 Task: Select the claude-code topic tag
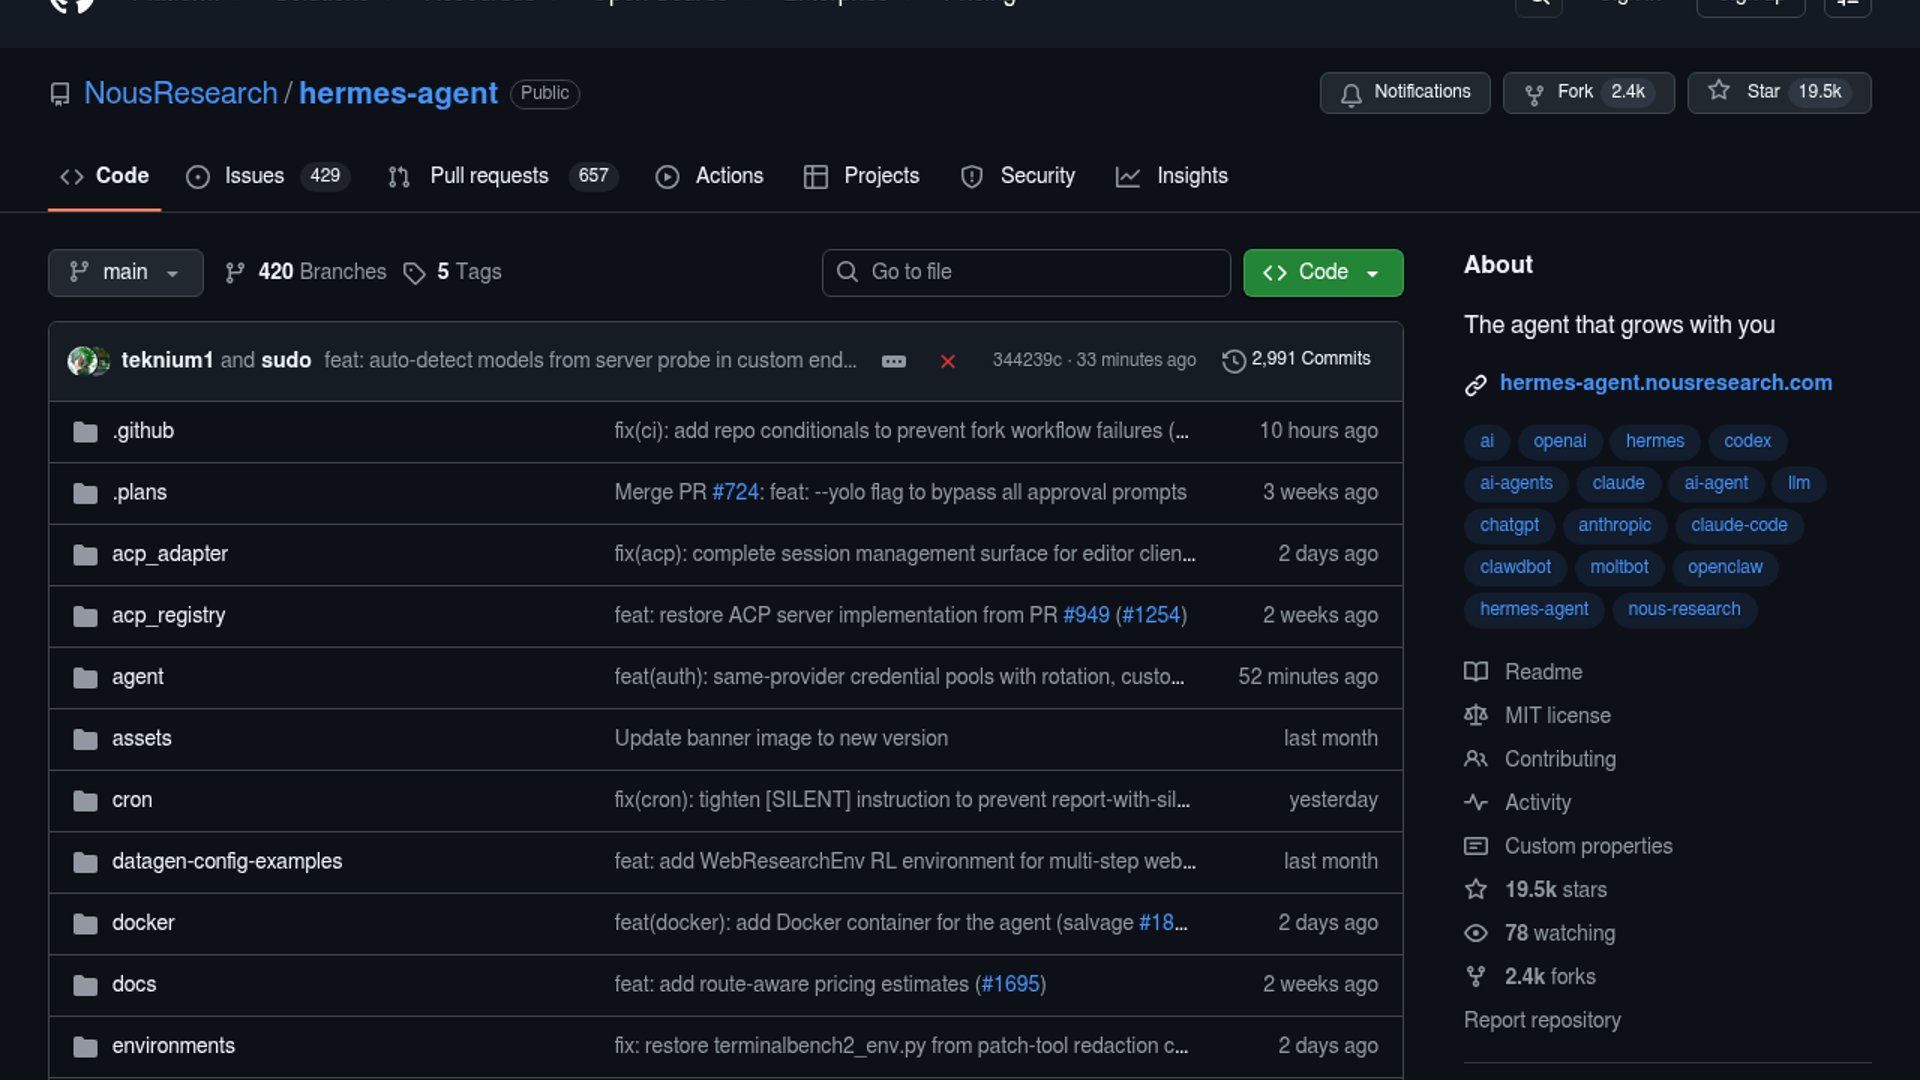[1738, 525]
